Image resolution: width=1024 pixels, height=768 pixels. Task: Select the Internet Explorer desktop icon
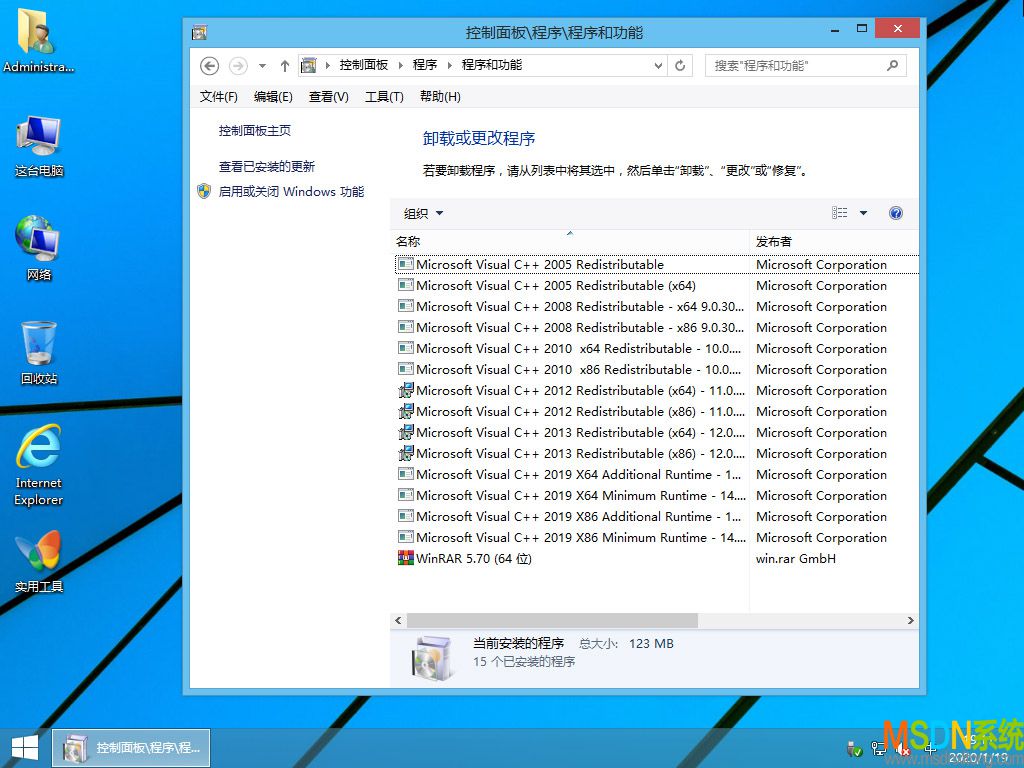39,465
